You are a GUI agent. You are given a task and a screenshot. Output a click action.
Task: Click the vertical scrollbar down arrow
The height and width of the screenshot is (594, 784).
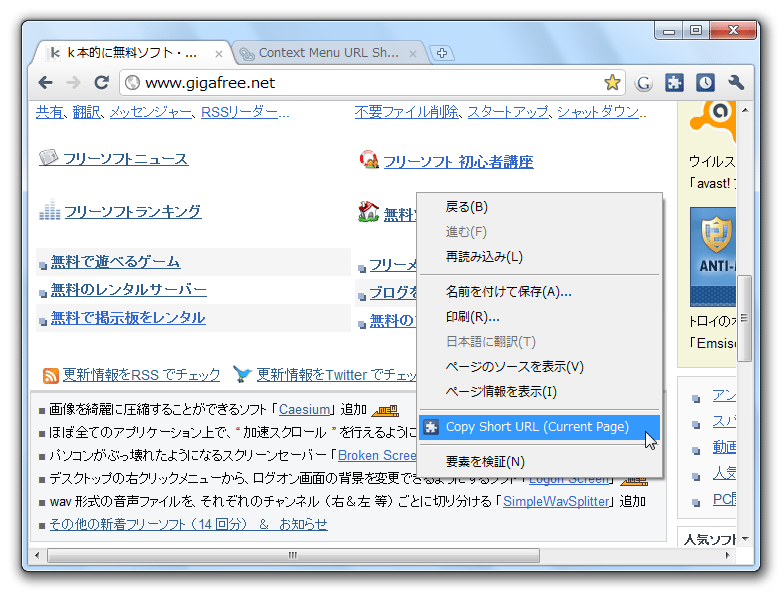745,539
